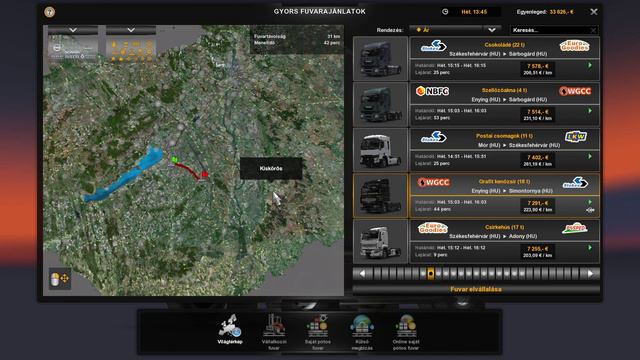Click green arrow on Postai csomagok job
This screenshot has height=360, width=640.
pos(590,157)
